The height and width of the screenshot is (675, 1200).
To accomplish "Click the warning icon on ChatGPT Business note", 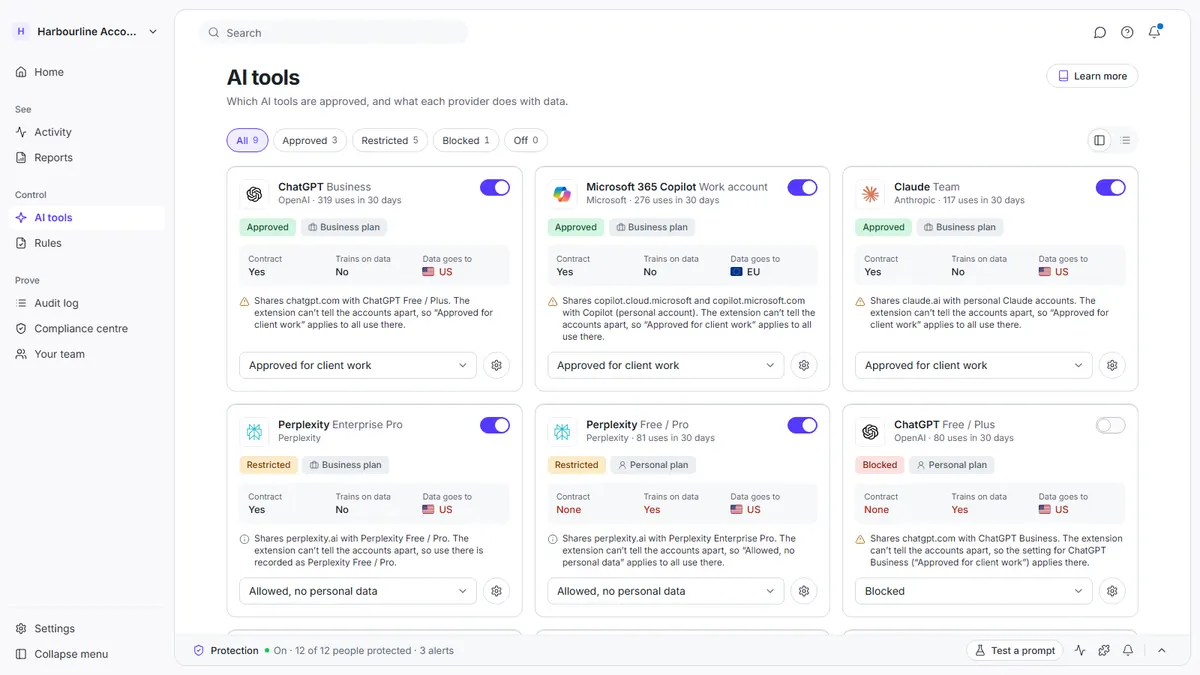I will (x=245, y=301).
